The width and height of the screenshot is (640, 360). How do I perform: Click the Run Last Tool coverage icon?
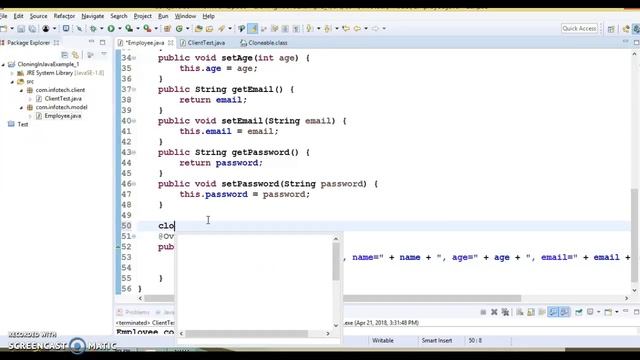(129, 29)
